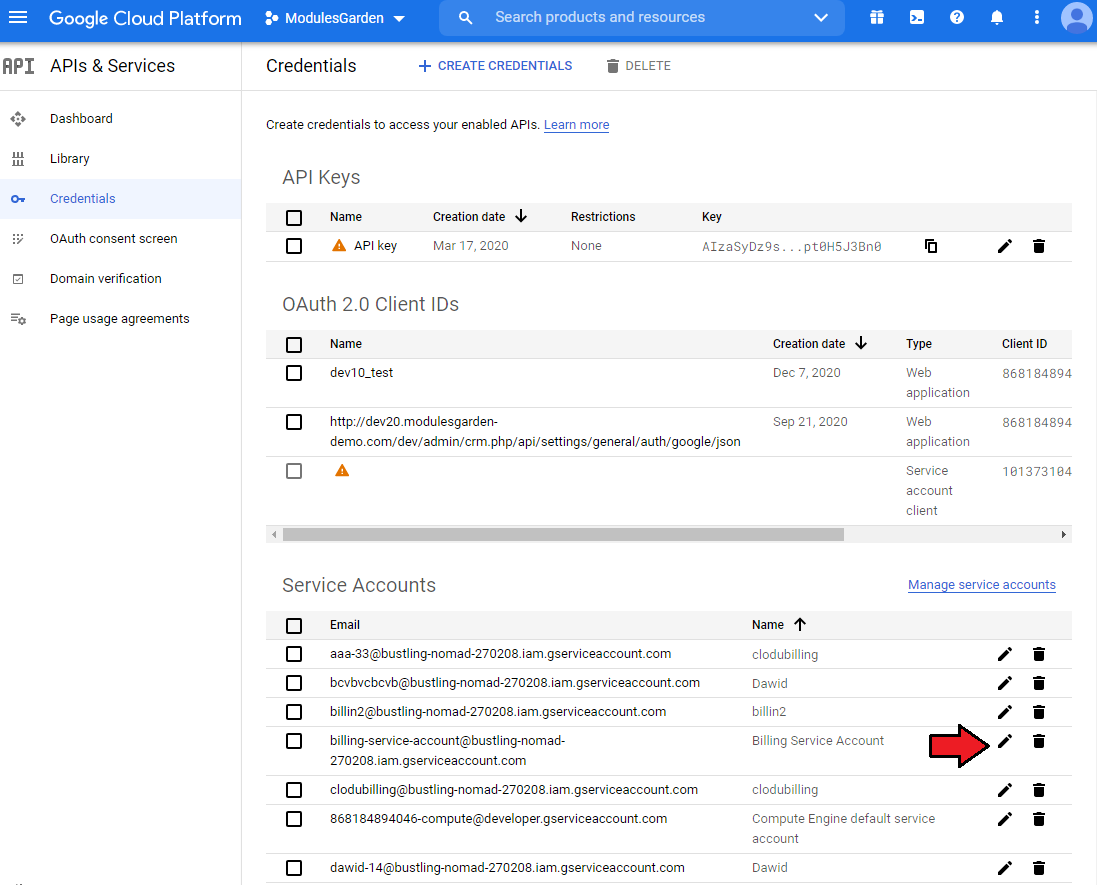Viewport: 1097px width, 885px height.
Task: Delete the Billing Service Account entry
Action: (1039, 741)
